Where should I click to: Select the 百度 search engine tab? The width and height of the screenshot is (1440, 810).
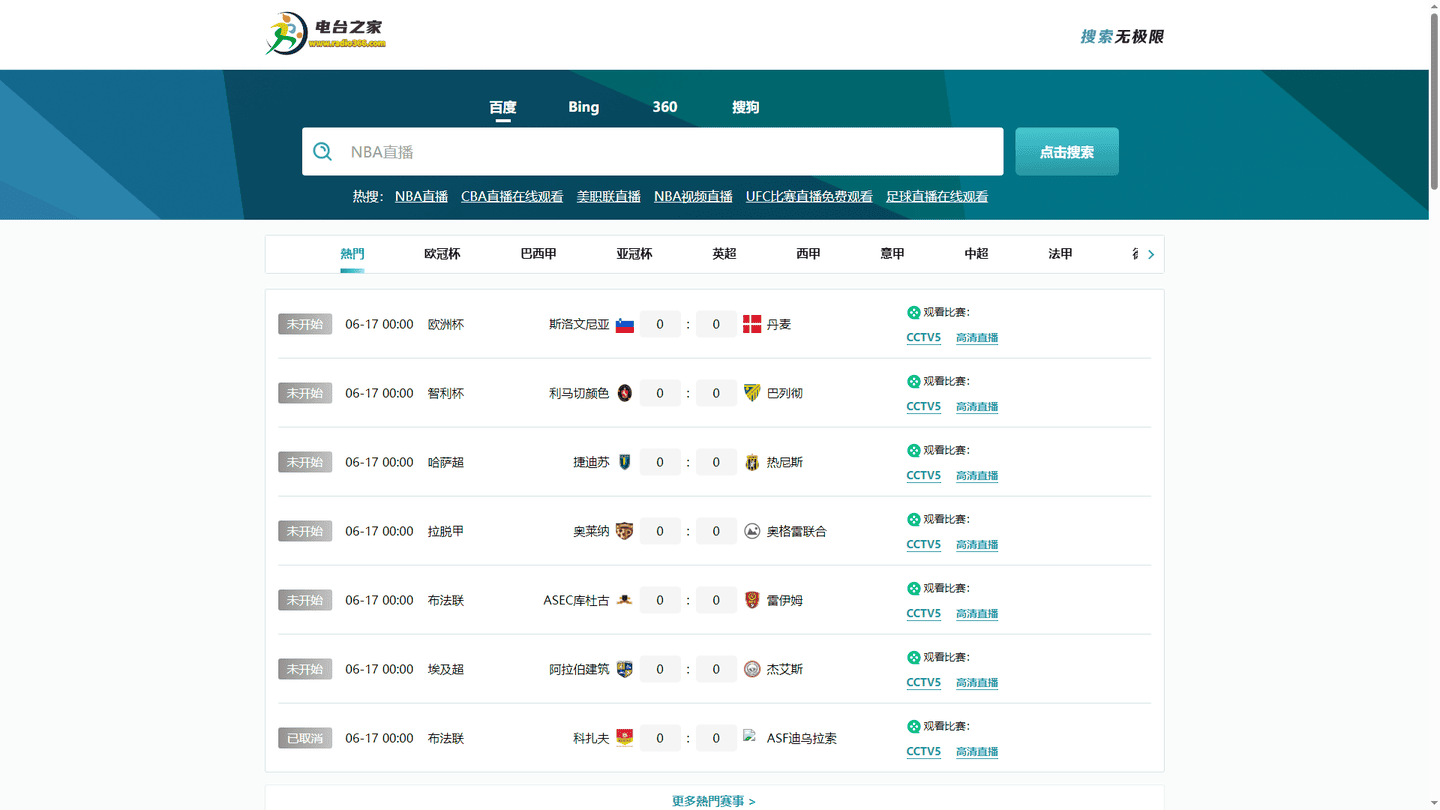(503, 107)
